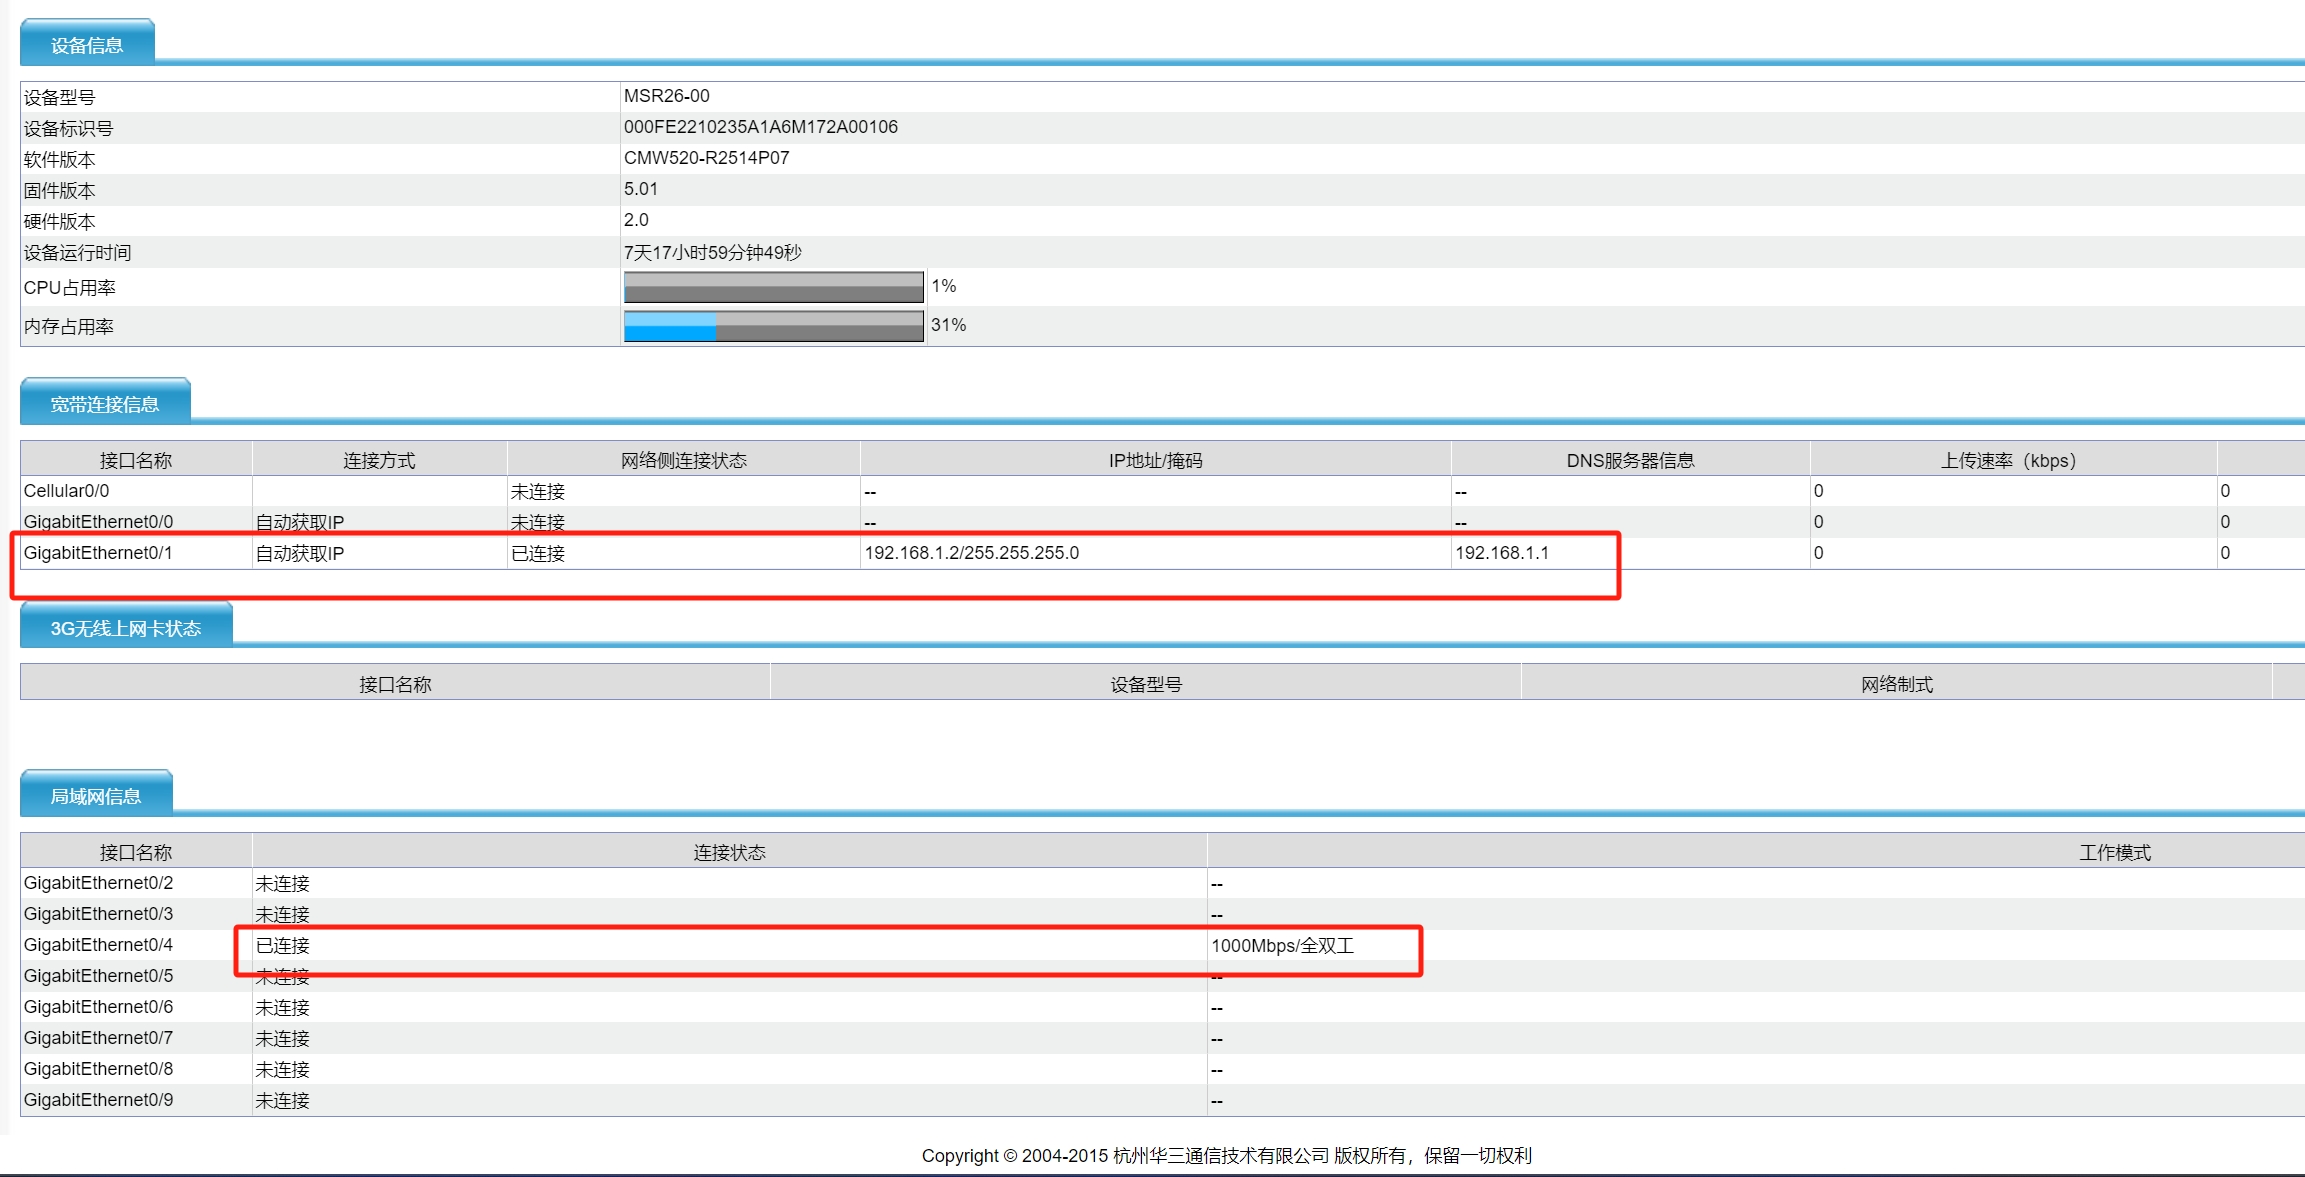The height and width of the screenshot is (1177, 2305).
Task: Click the 网络制式 column header
Action: [1896, 684]
